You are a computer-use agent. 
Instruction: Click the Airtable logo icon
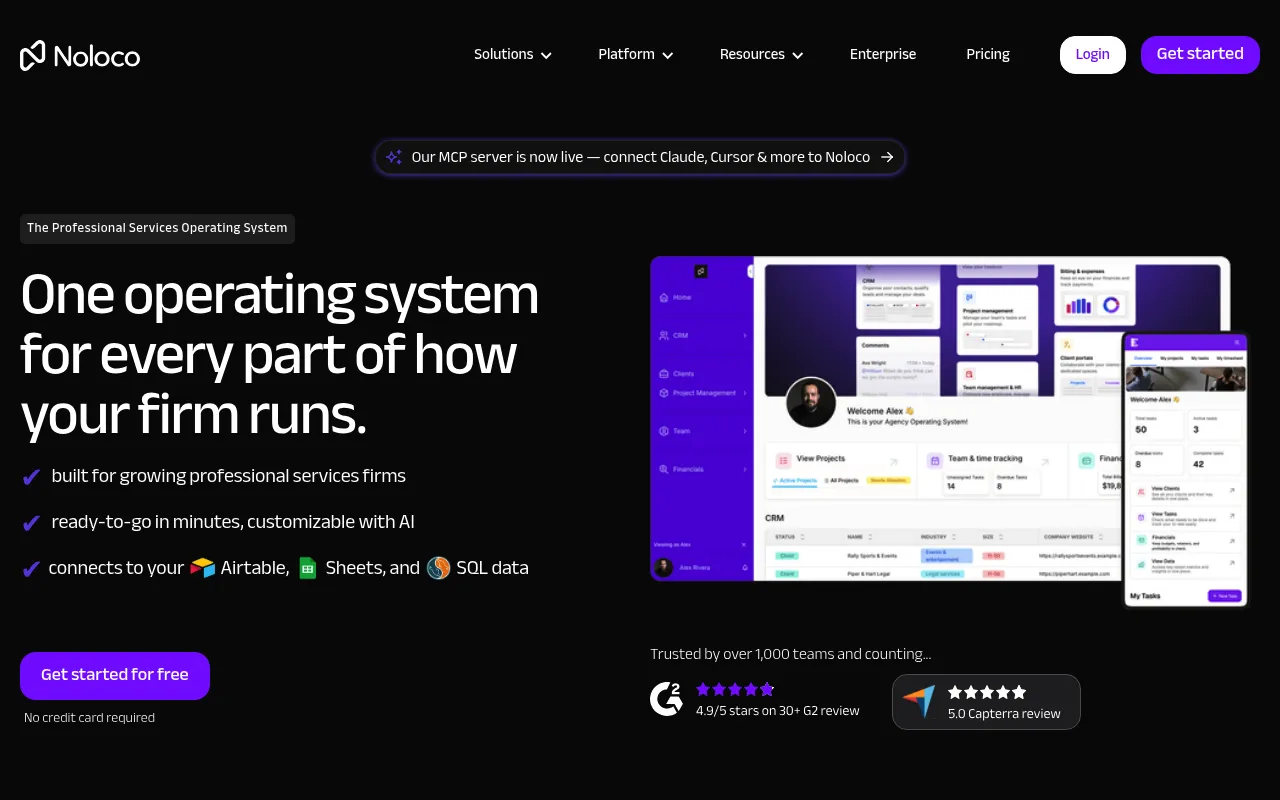(203, 568)
